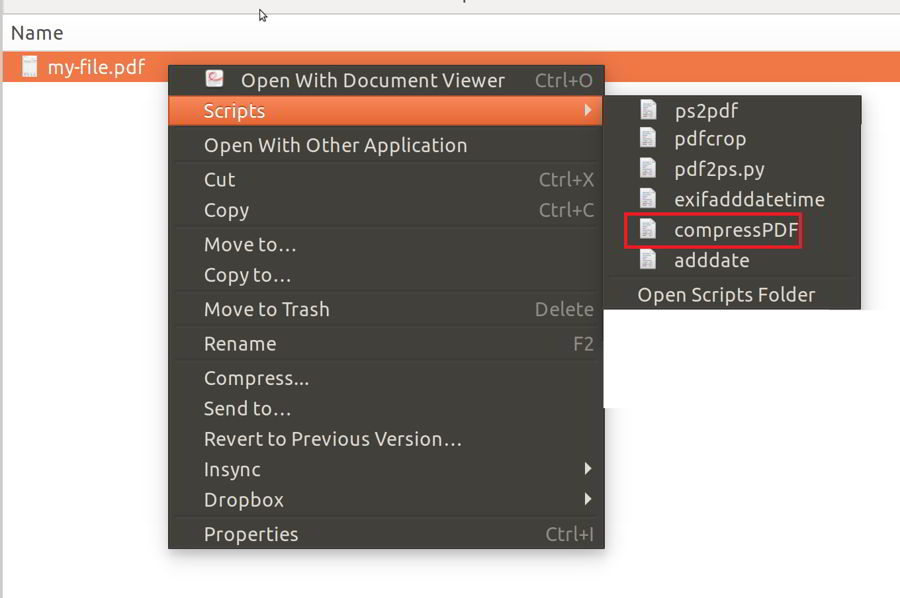Select Compress… menu entry

click(x=256, y=378)
